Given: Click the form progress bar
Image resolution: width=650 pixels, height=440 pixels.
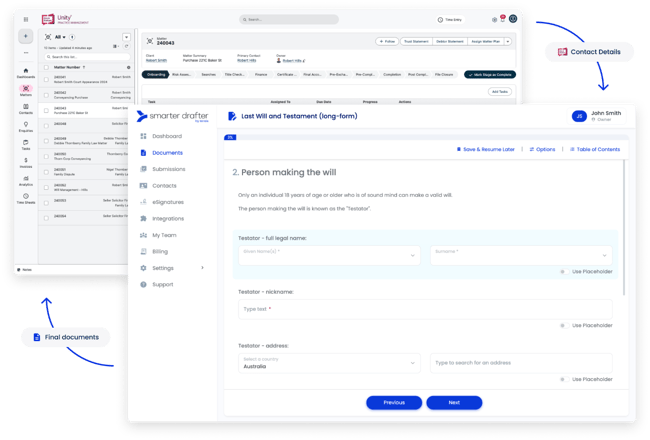Looking at the screenshot, I should click(422, 136).
